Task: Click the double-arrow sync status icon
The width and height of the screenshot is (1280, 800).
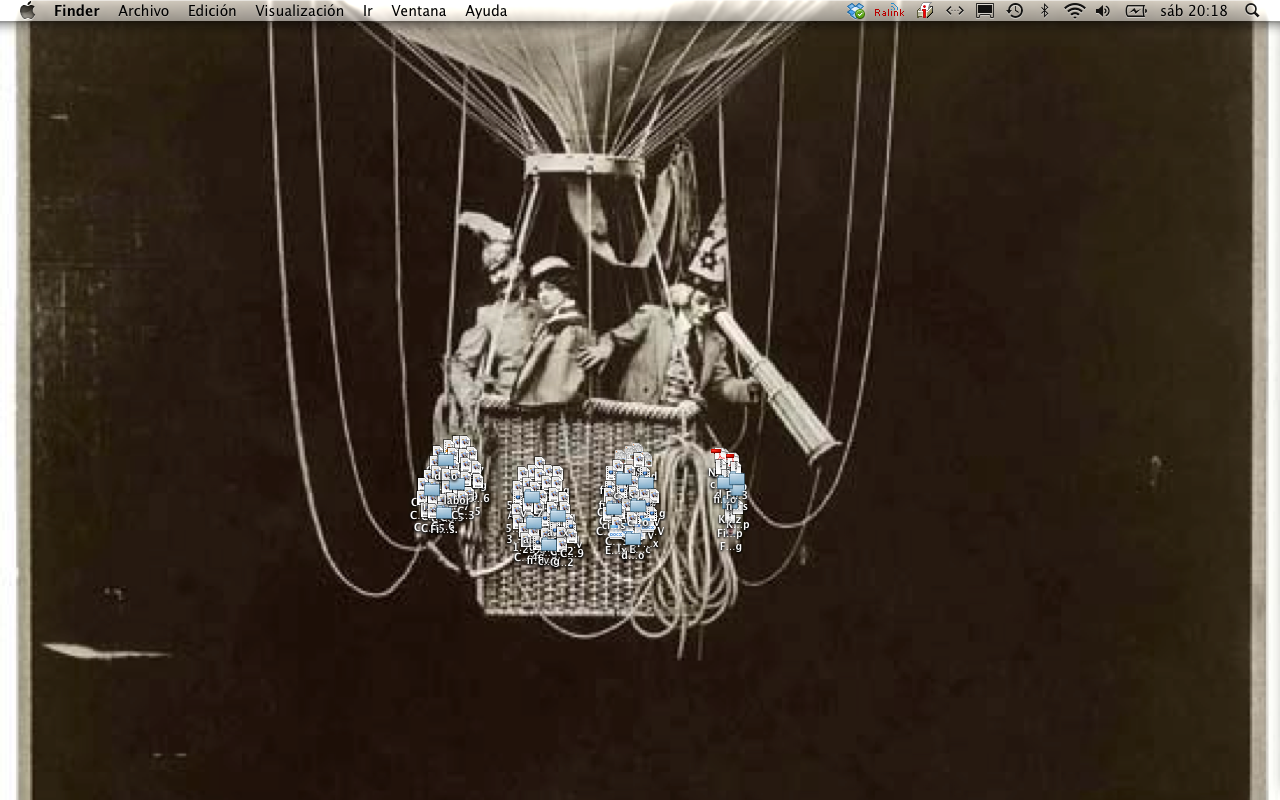Action: 955,11
